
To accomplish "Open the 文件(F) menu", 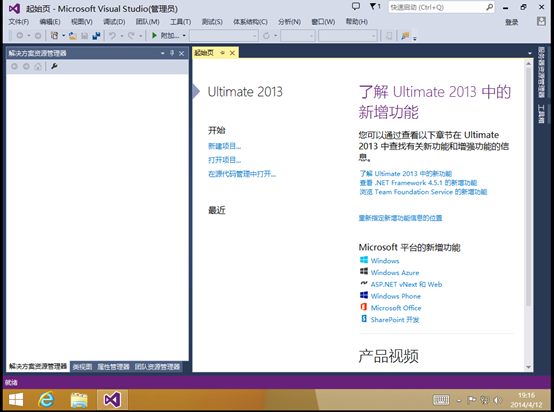I will pyautogui.click(x=19, y=22).
